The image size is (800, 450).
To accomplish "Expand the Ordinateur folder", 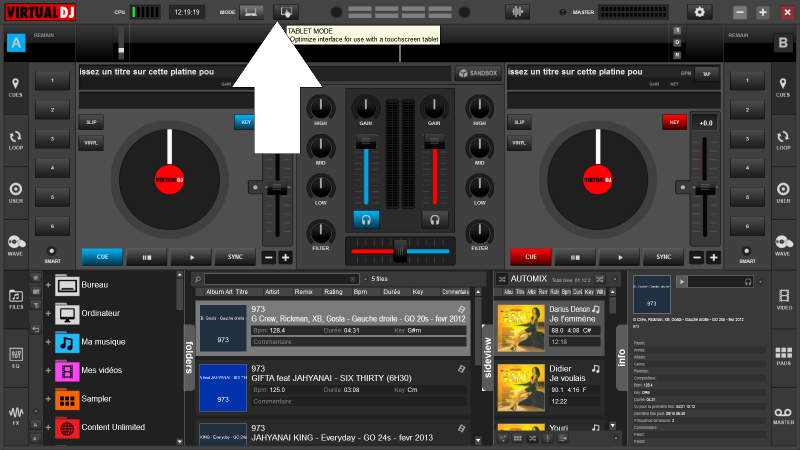I will coord(48,314).
